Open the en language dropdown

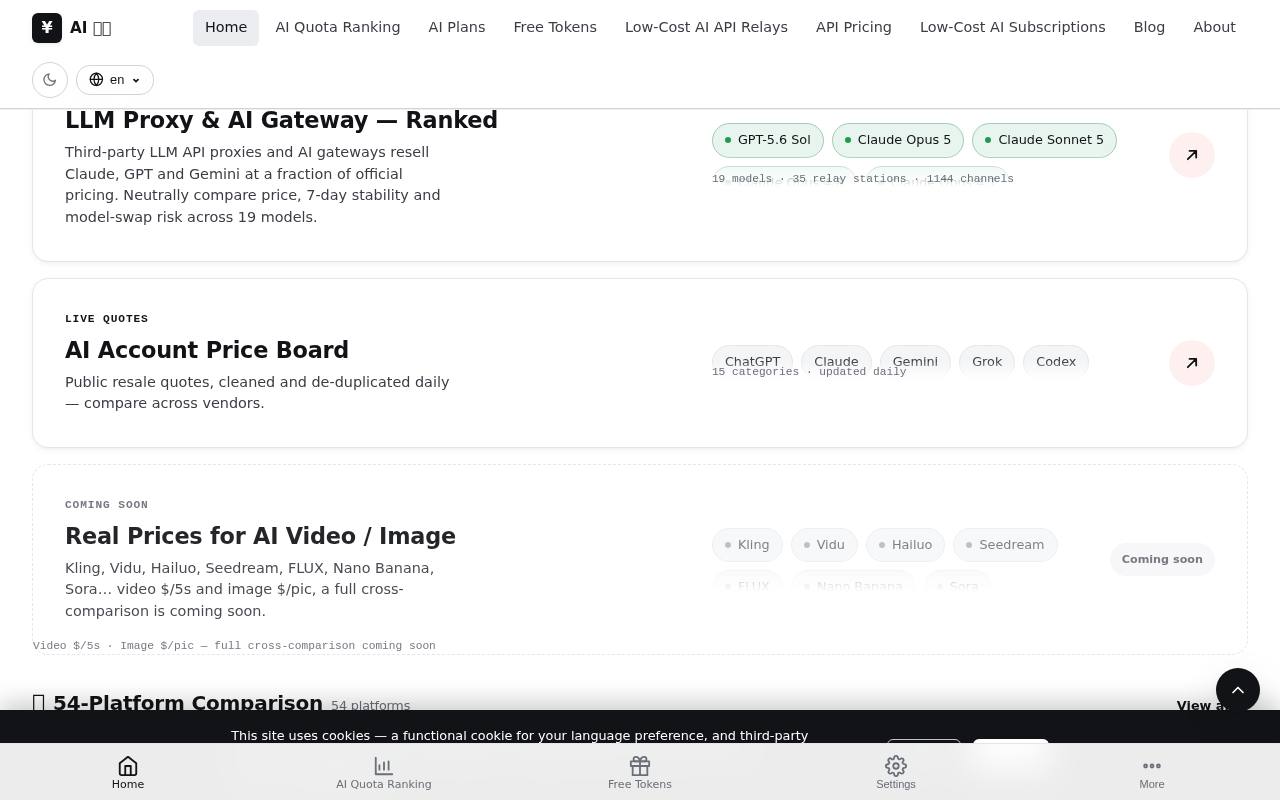coord(115,80)
